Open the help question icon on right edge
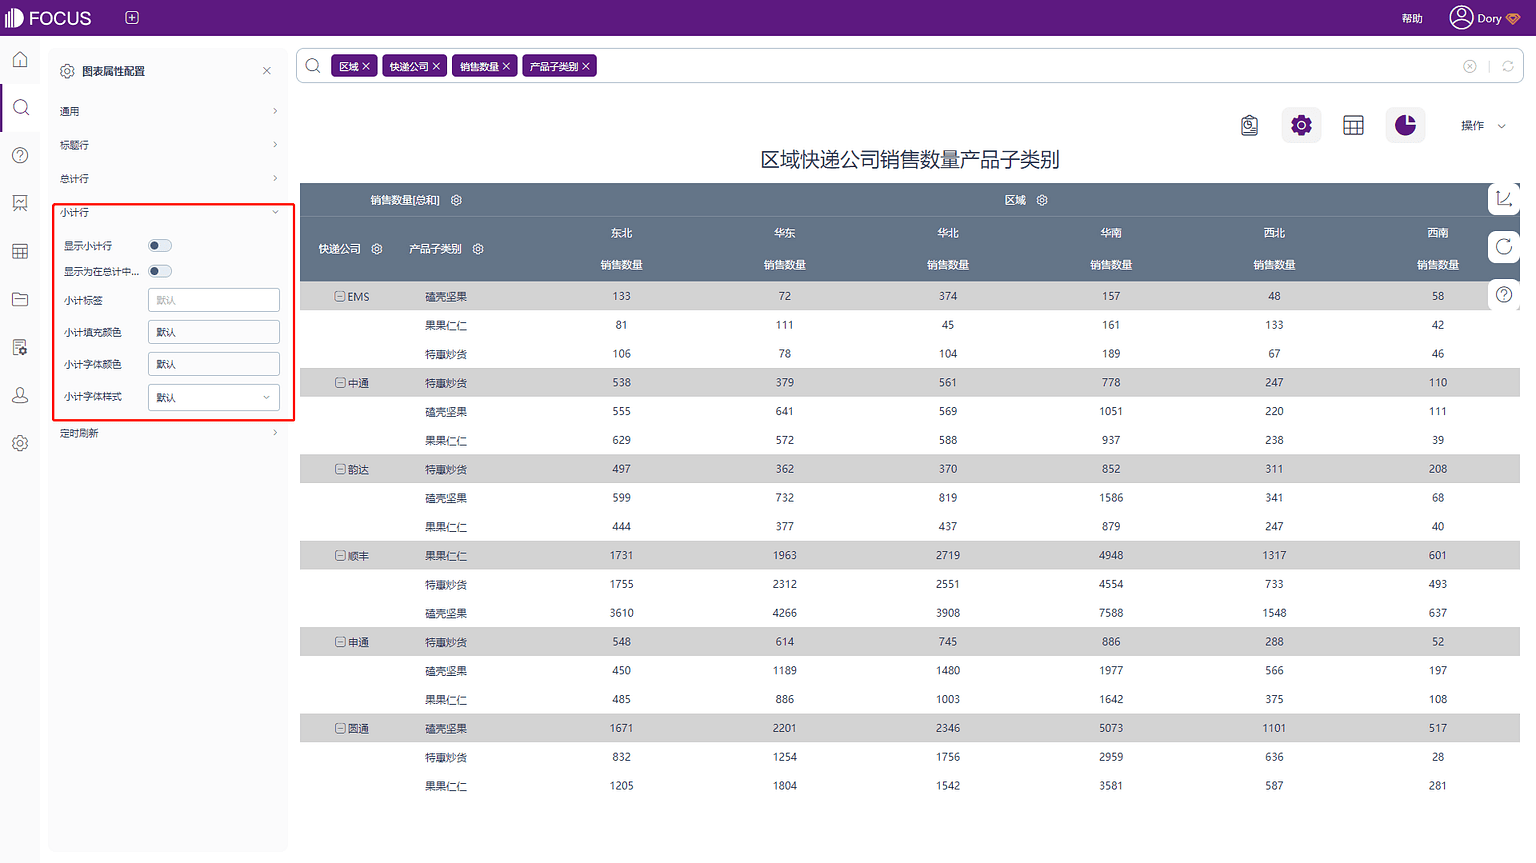 (x=1504, y=295)
